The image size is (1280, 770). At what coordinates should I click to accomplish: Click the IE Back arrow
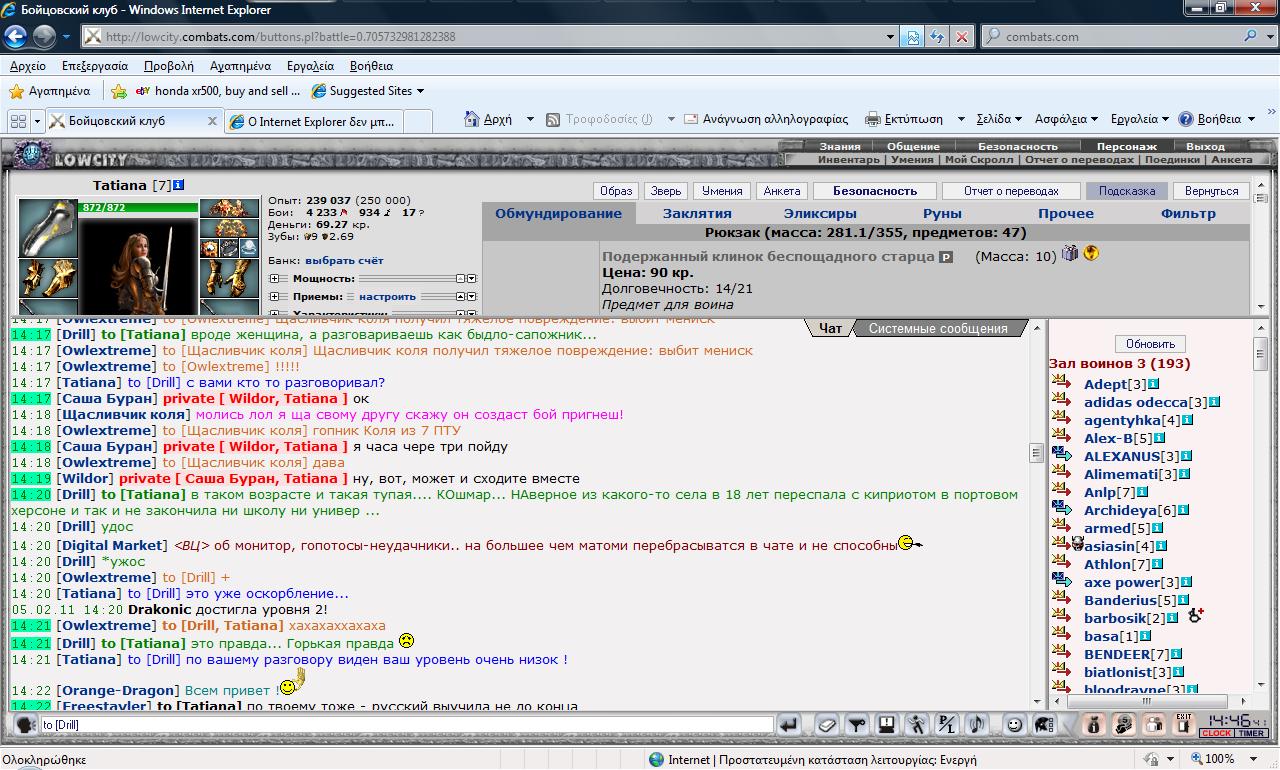15,37
